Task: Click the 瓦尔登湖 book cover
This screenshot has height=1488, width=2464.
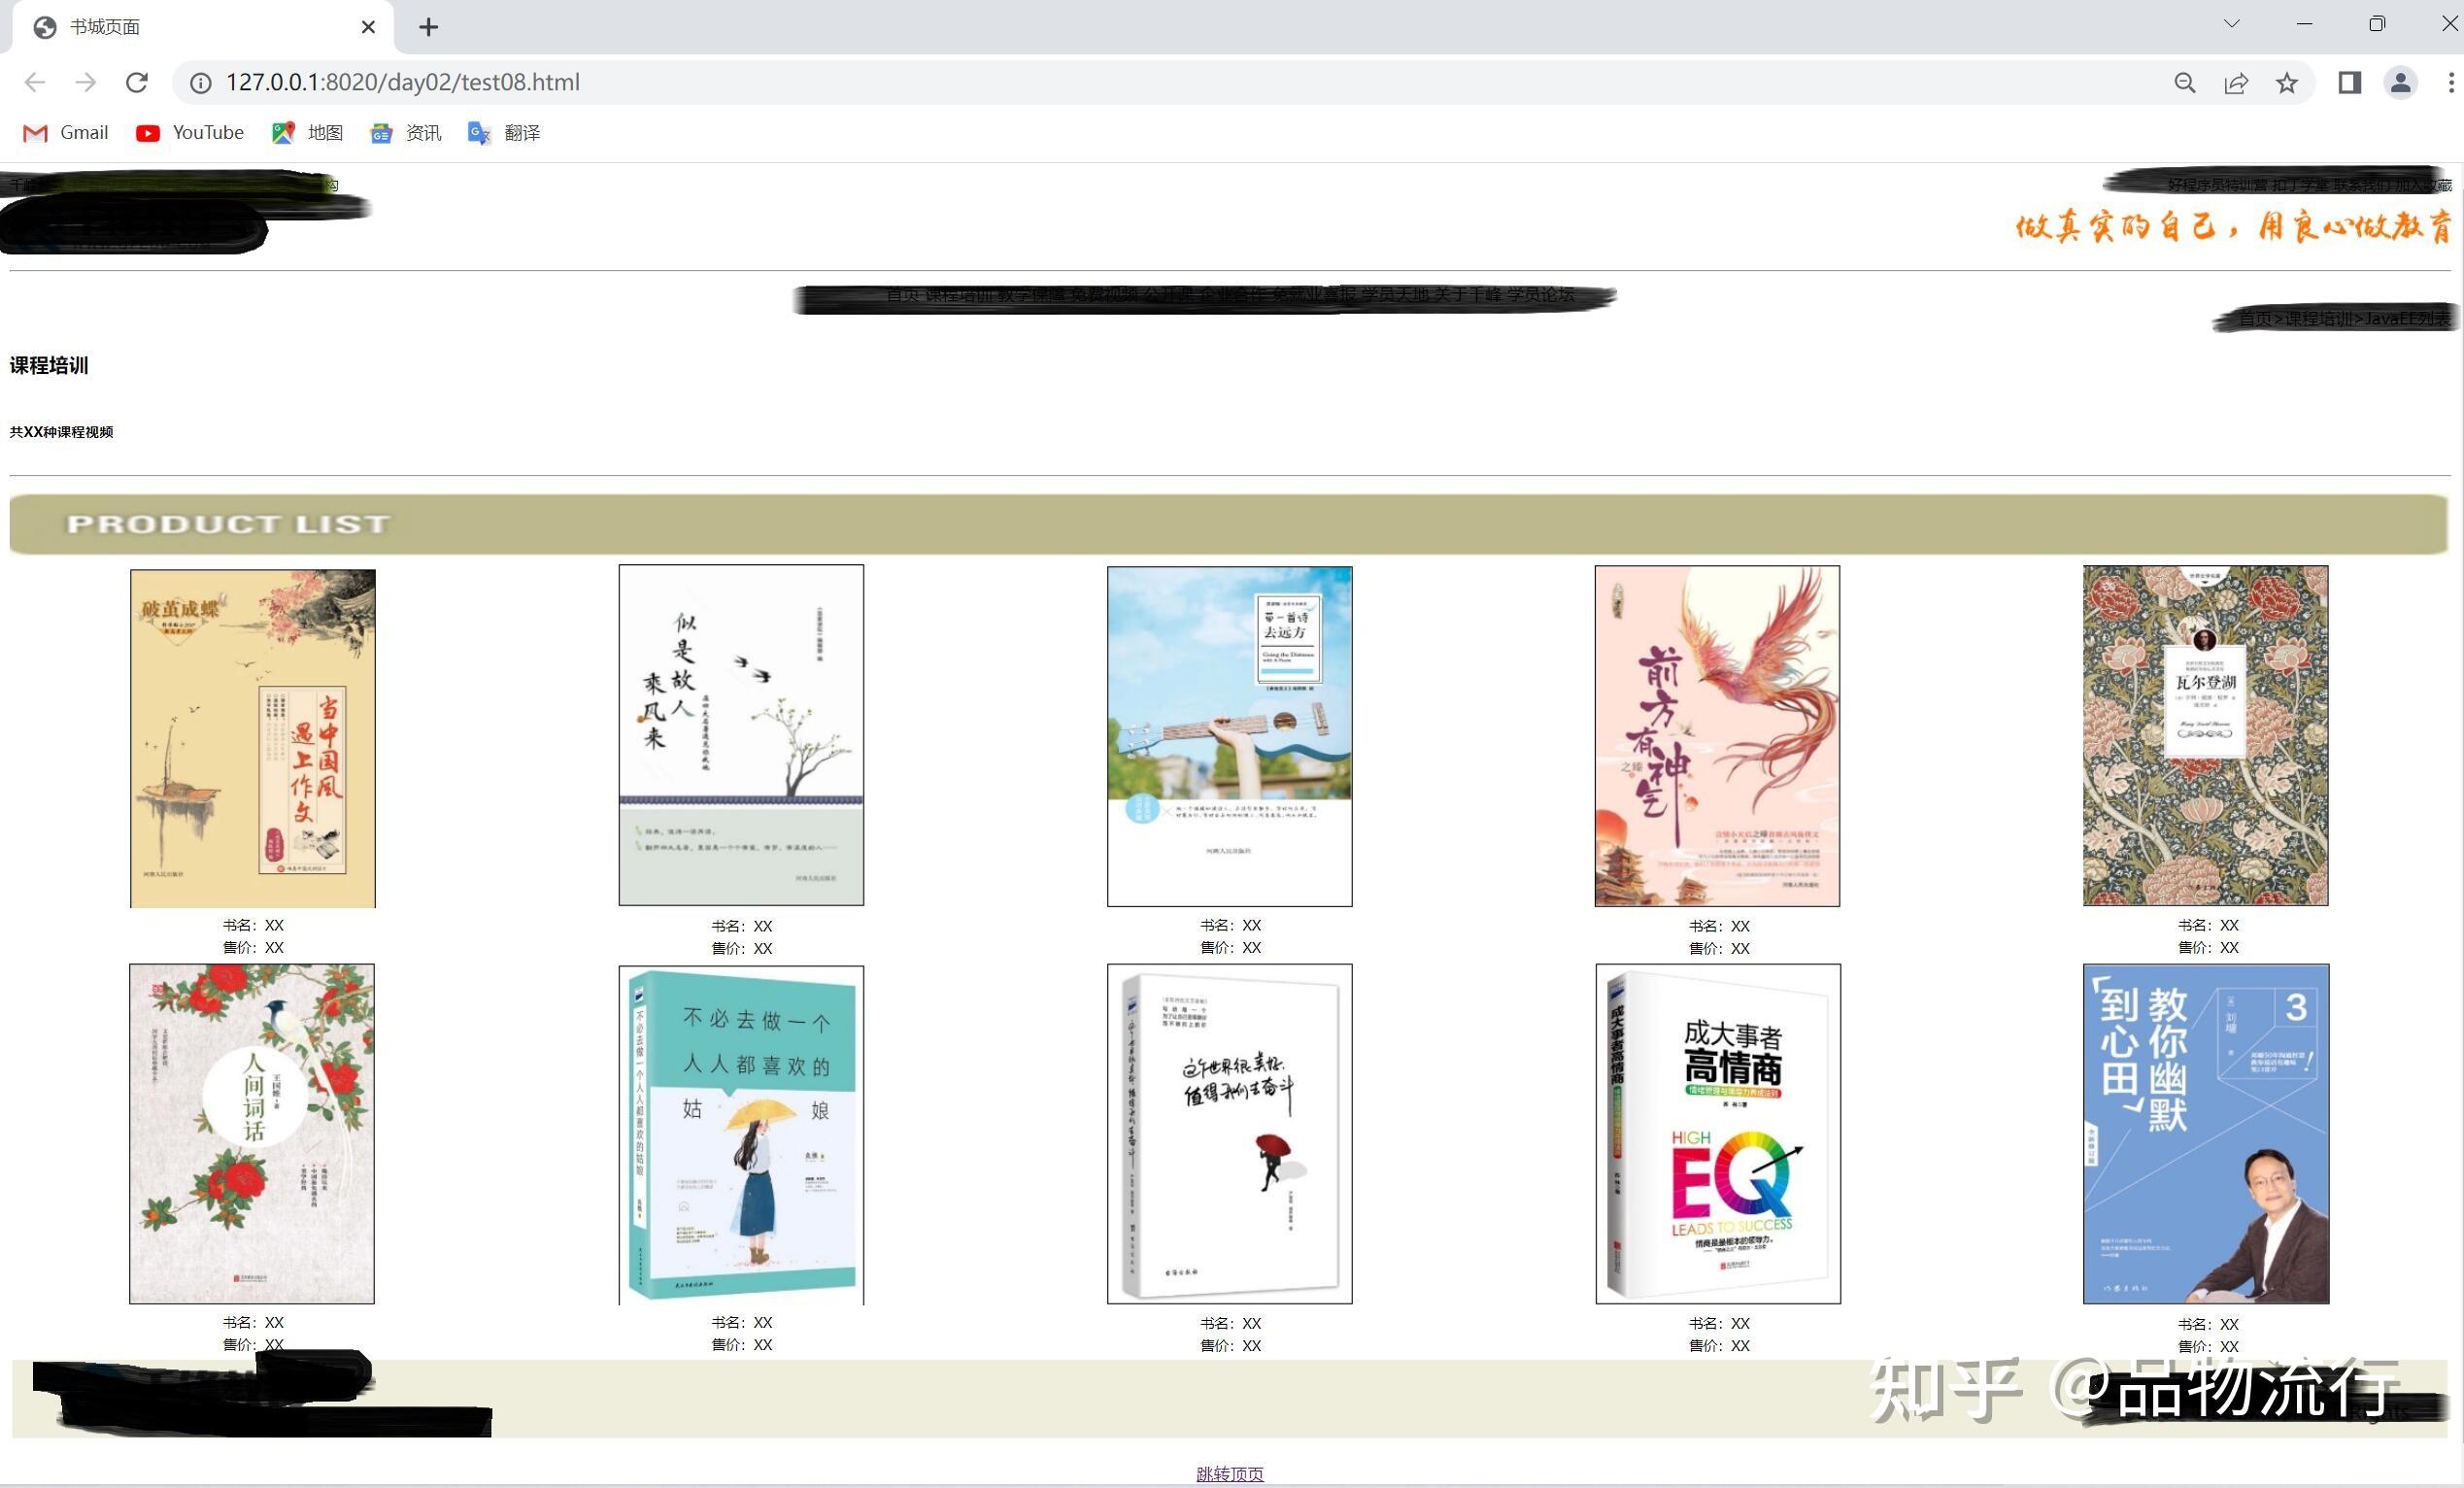Action: (x=2205, y=735)
